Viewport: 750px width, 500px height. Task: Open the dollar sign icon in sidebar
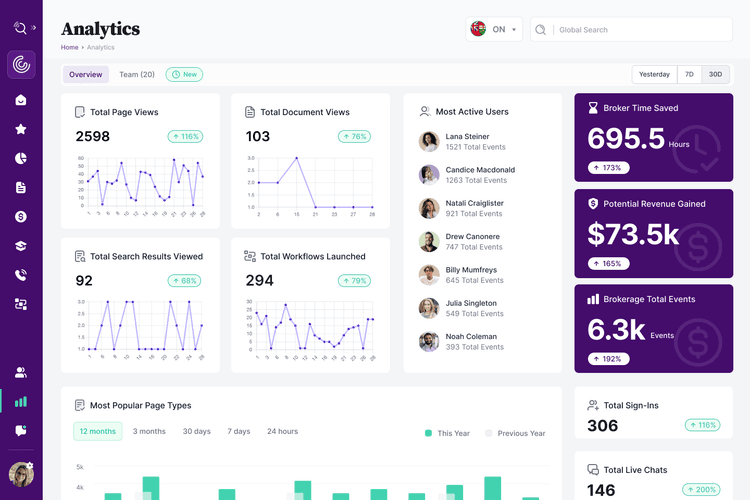(21, 216)
